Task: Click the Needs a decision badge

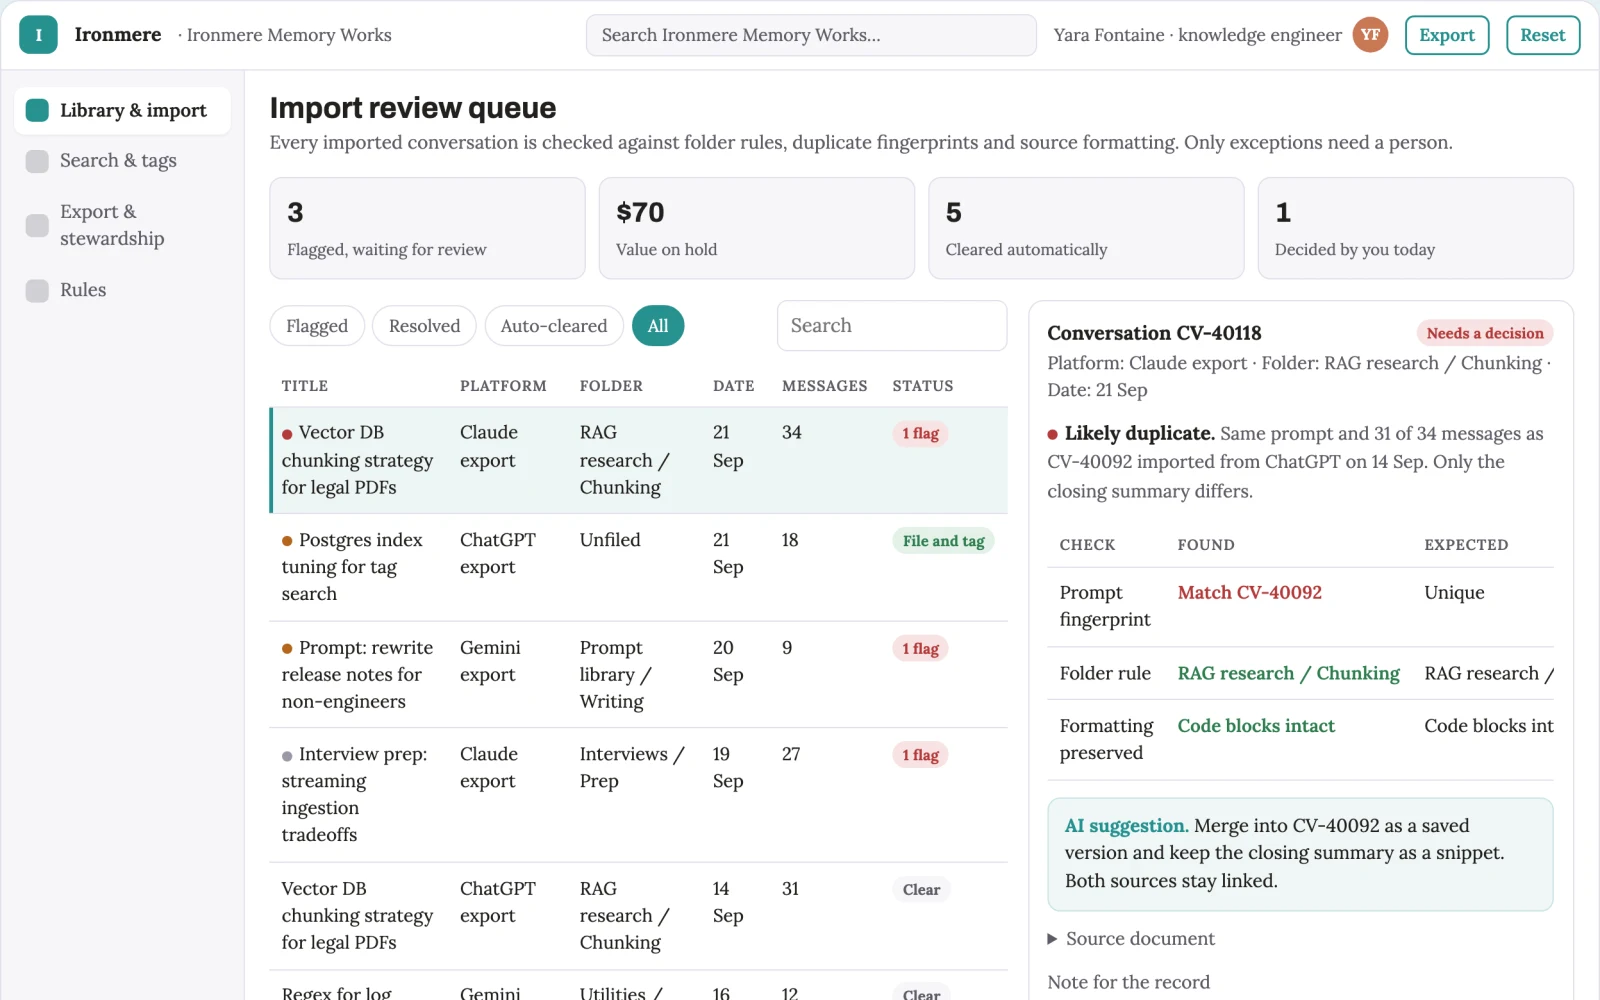Action: pyautogui.click(x=1485, y=334)
